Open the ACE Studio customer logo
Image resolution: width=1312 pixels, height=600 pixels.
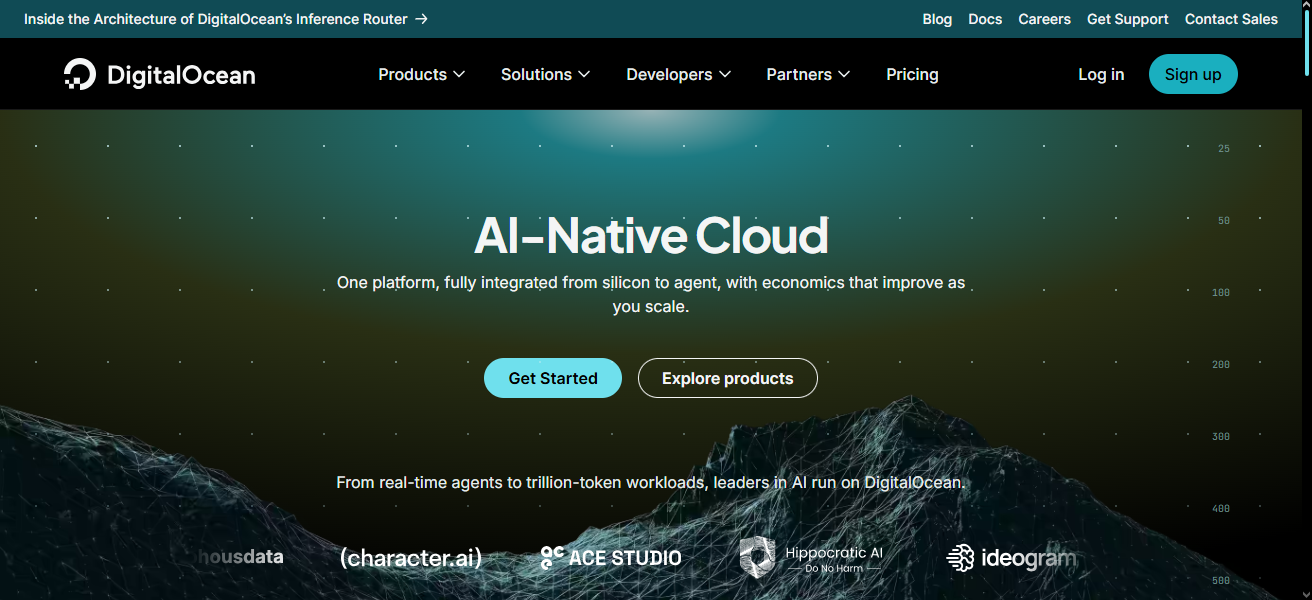click(x=611, y=558)
